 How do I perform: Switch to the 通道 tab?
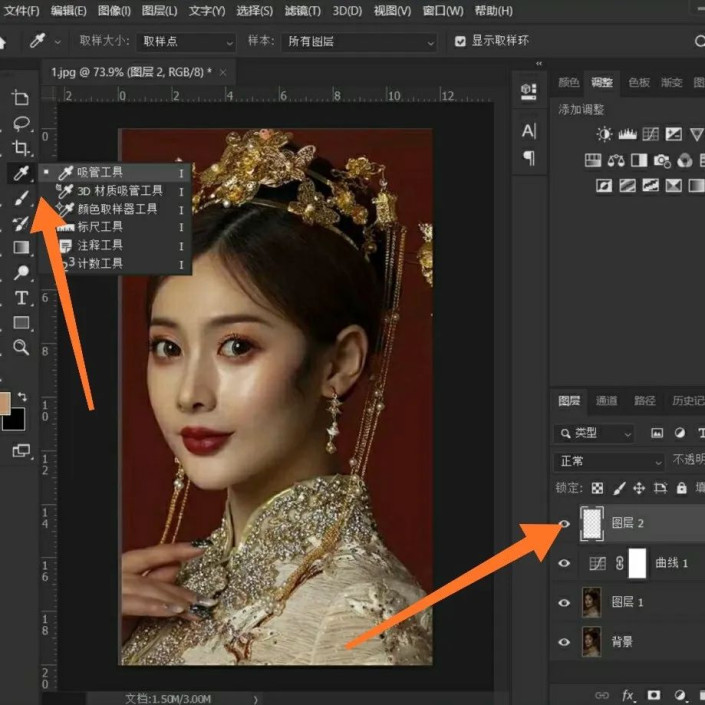[x=606, y=400]
